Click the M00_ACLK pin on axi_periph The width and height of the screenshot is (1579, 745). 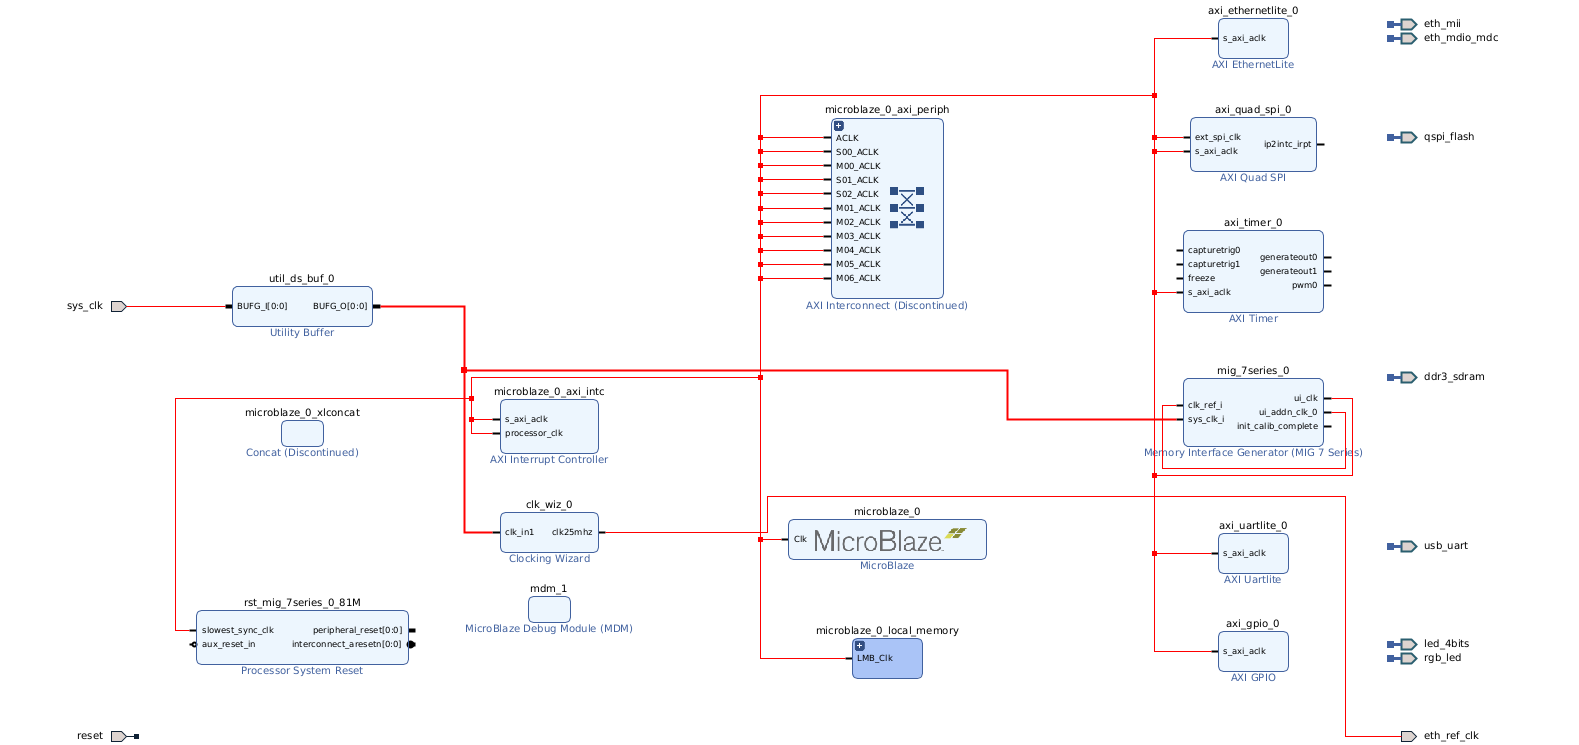point(858,167)
